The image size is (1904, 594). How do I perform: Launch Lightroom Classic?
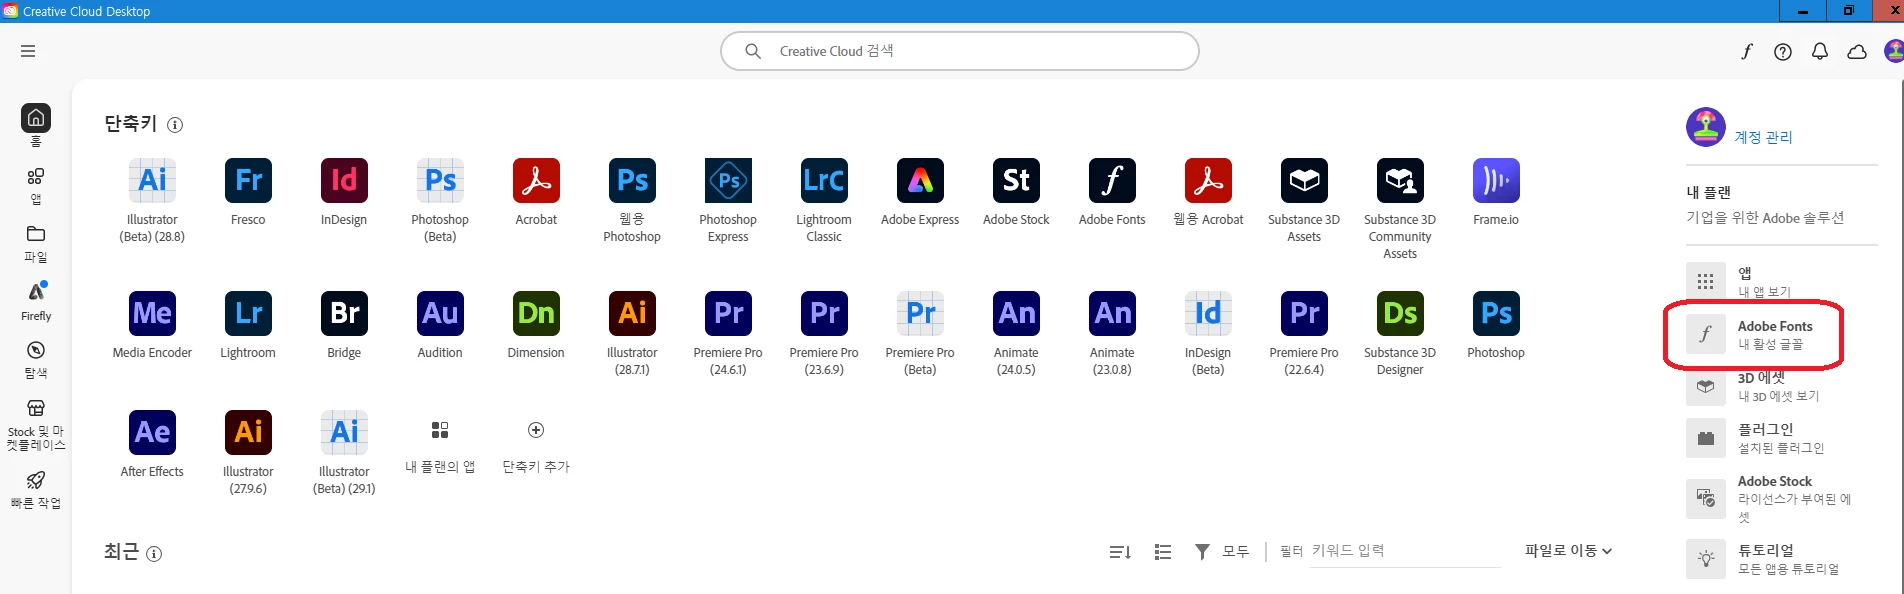click(x=824, y=180)
